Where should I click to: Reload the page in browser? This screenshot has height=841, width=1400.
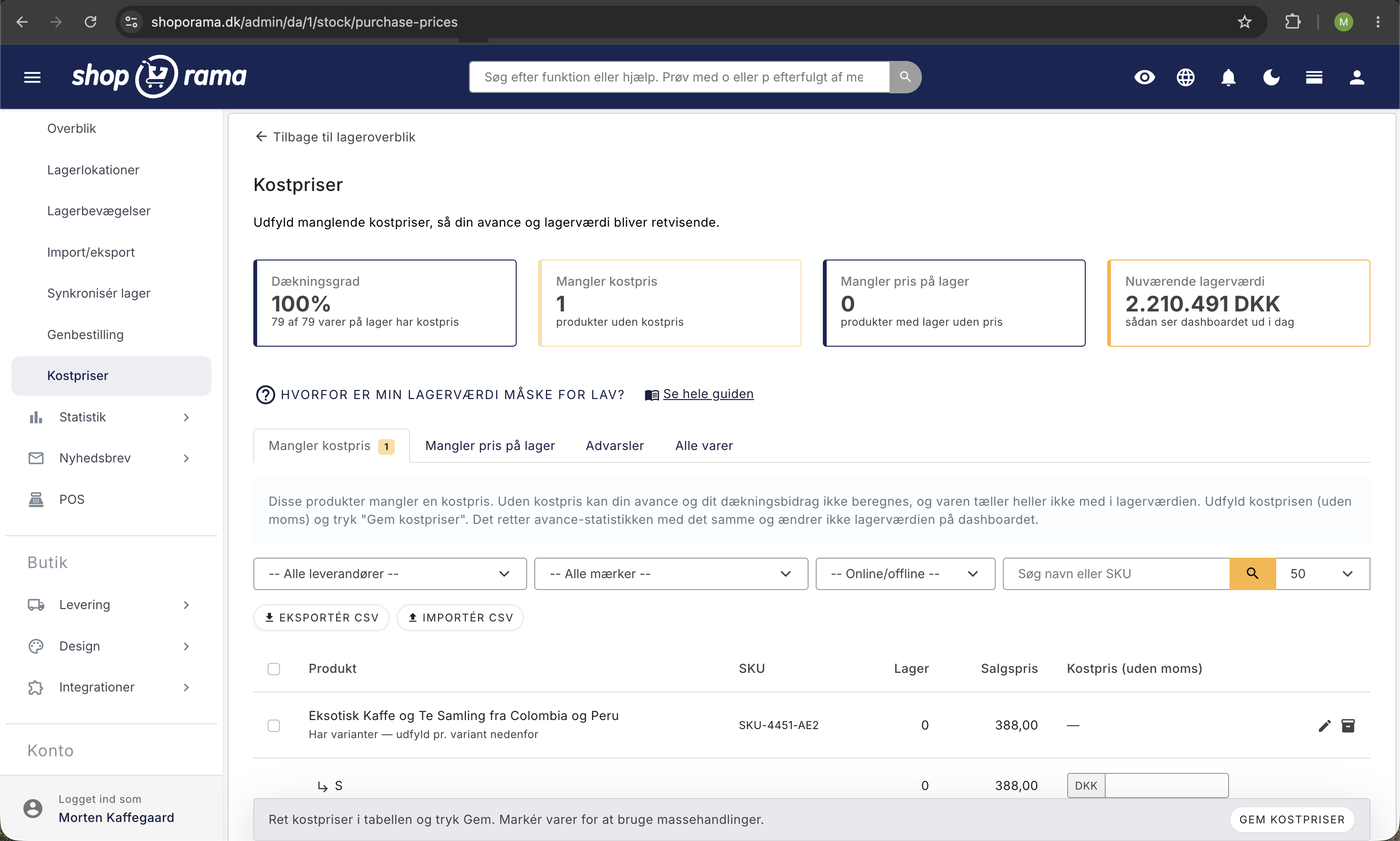click(x=90, y=21)
